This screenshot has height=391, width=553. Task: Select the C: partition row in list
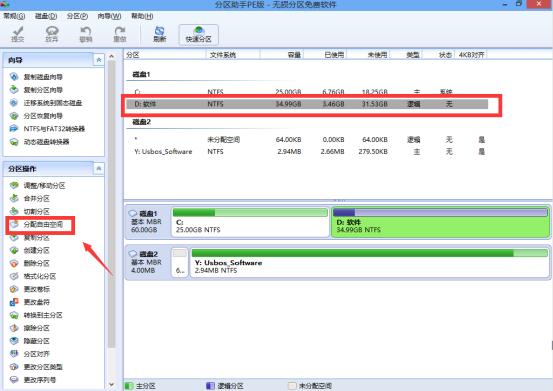[307, 92]
